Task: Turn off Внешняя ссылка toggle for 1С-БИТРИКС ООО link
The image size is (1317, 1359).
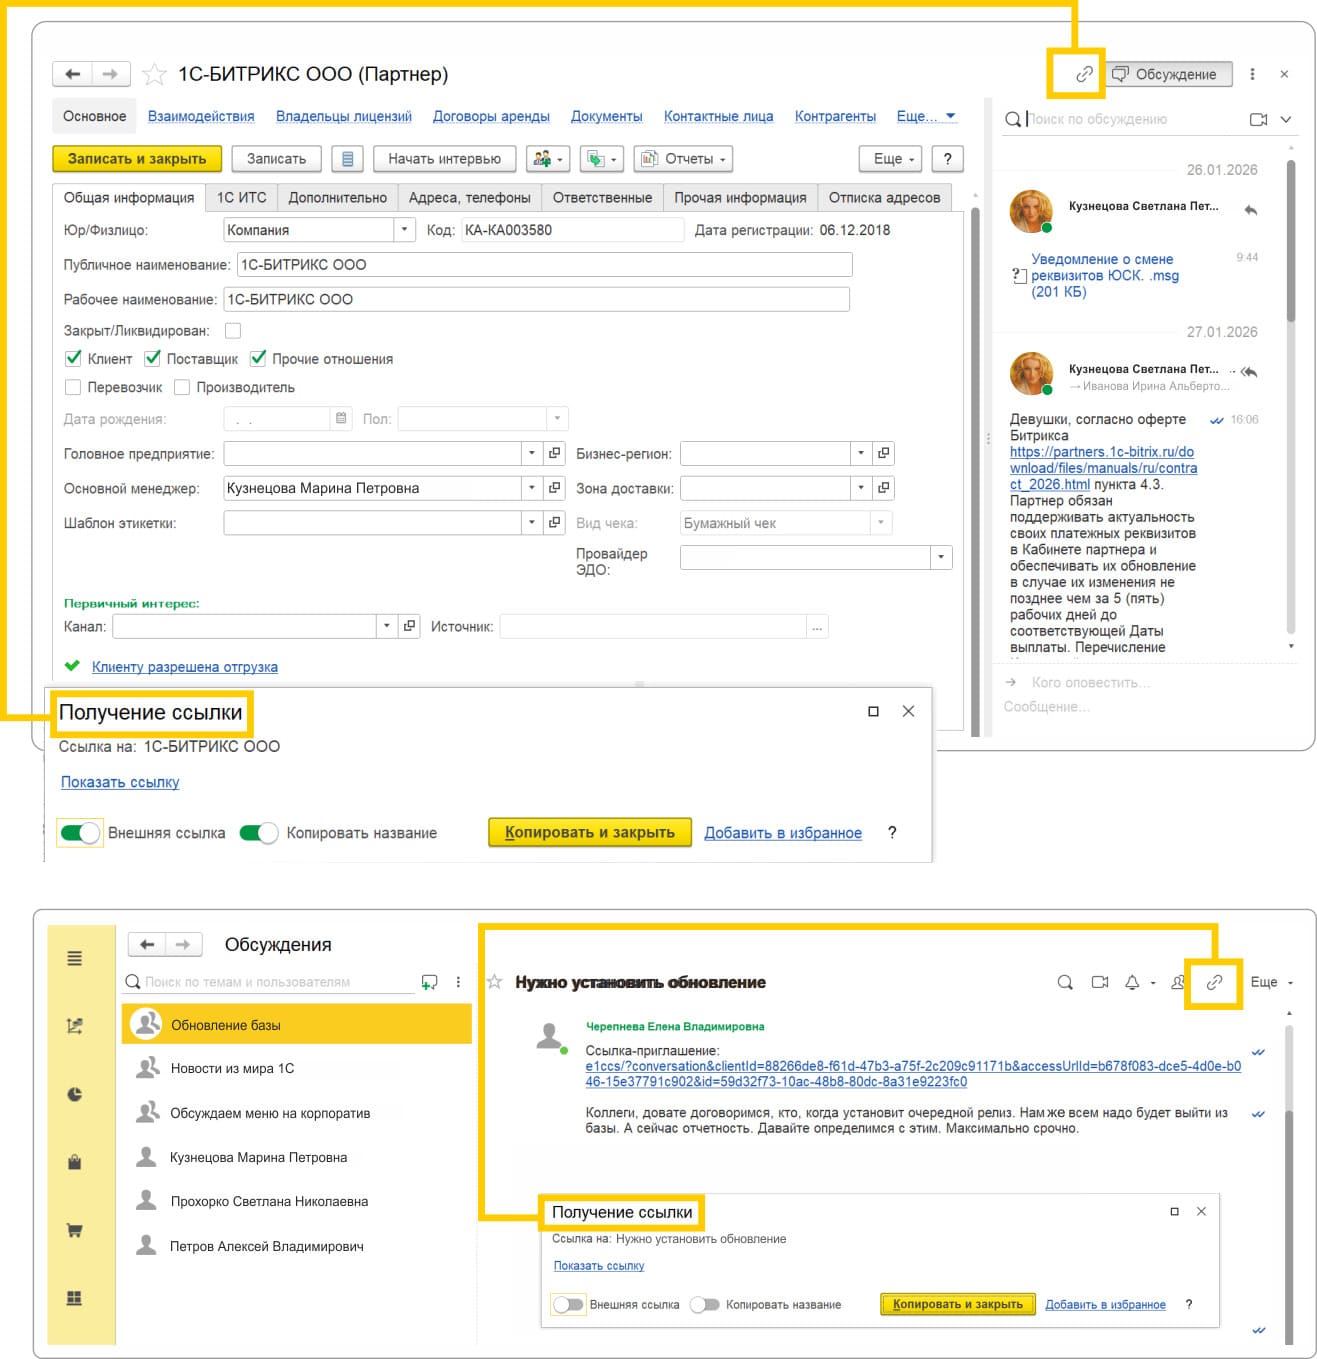Action: coord(80,833)
